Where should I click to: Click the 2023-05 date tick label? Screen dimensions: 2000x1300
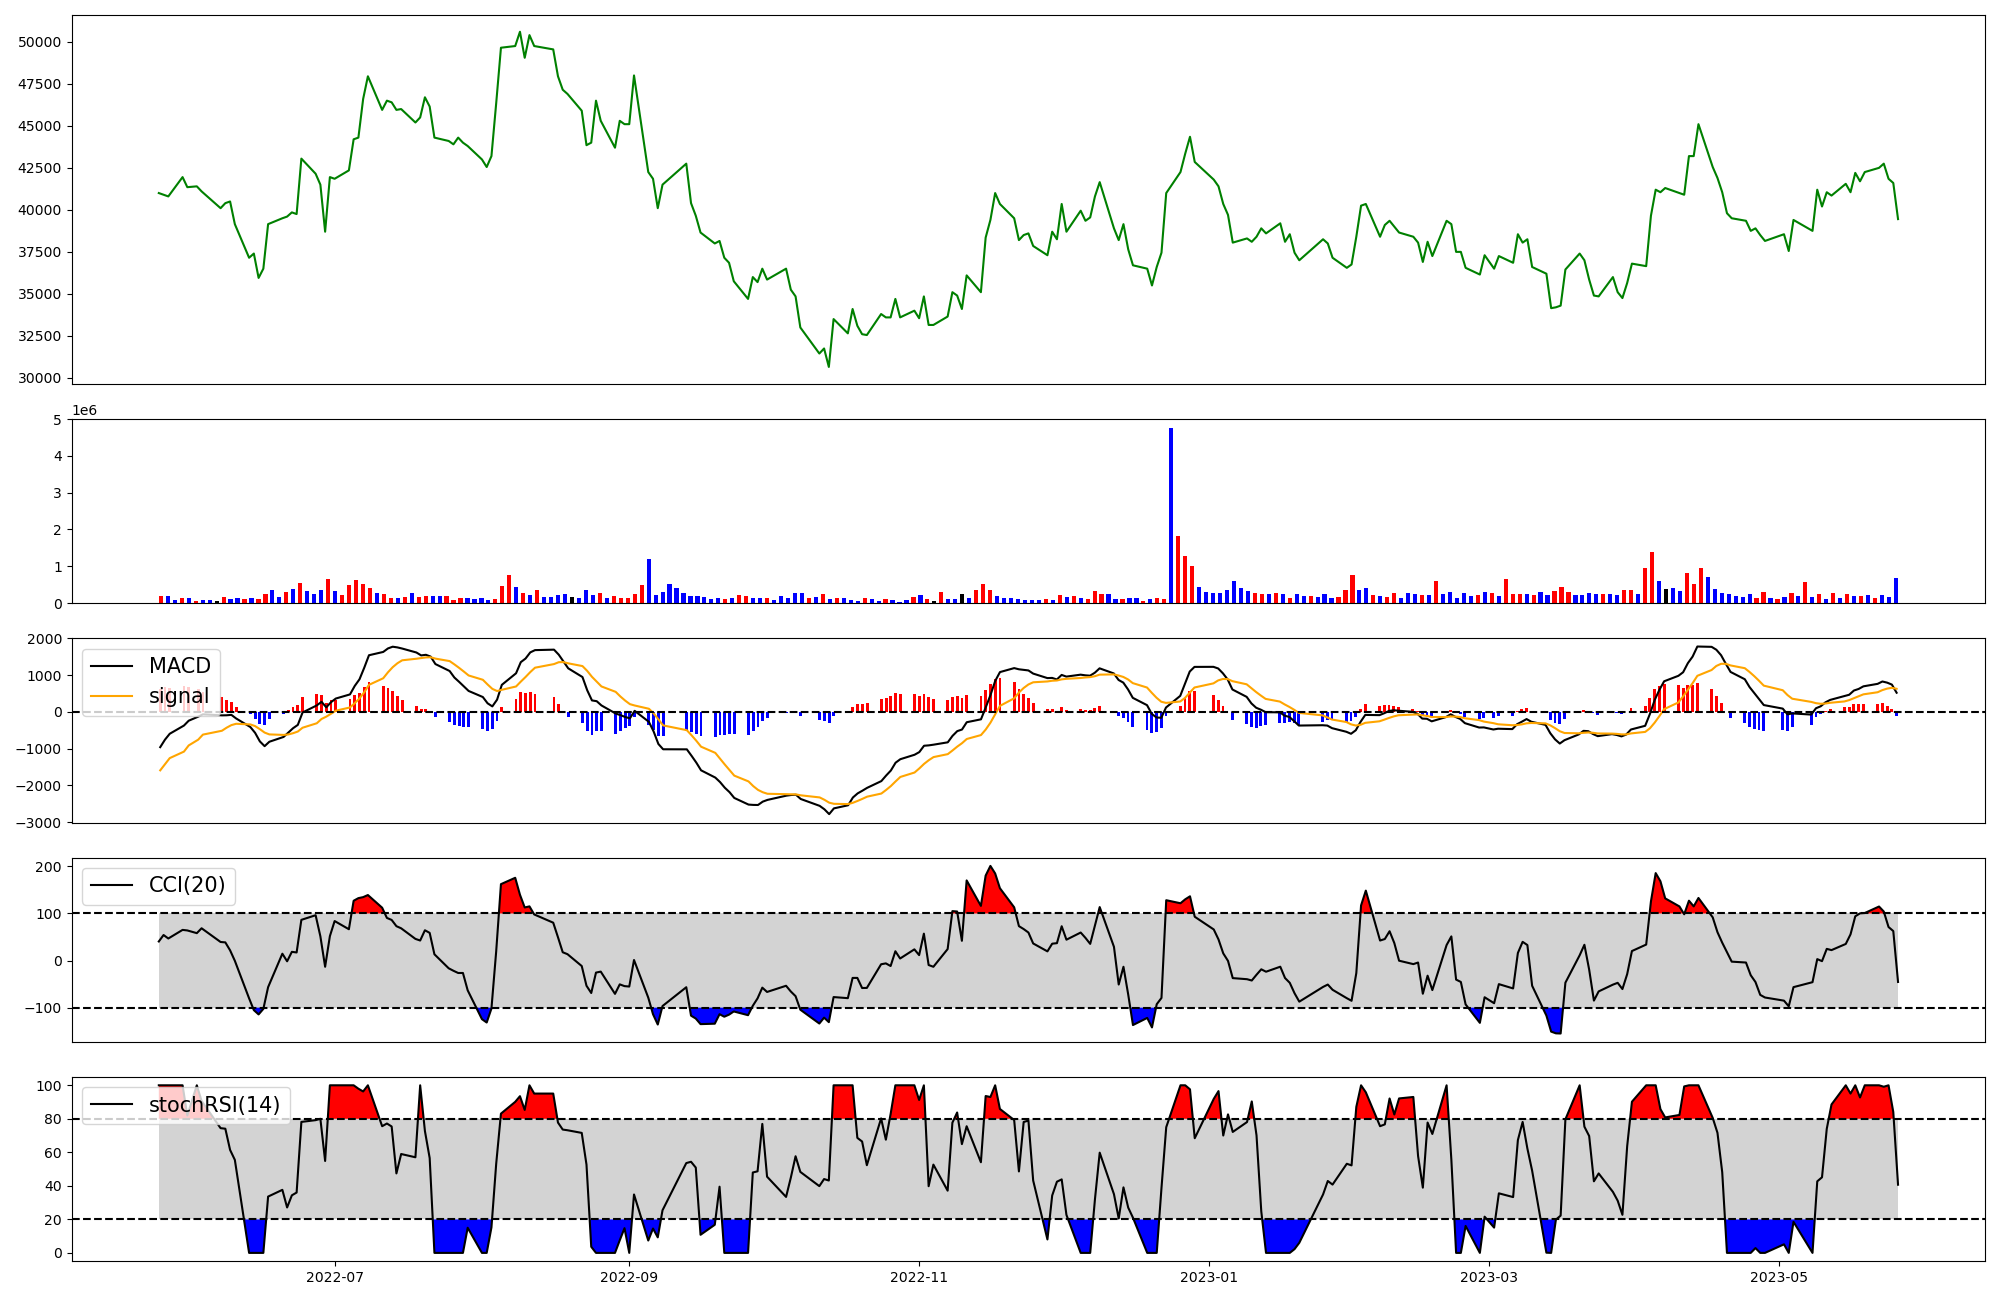click(1779, 1277)
